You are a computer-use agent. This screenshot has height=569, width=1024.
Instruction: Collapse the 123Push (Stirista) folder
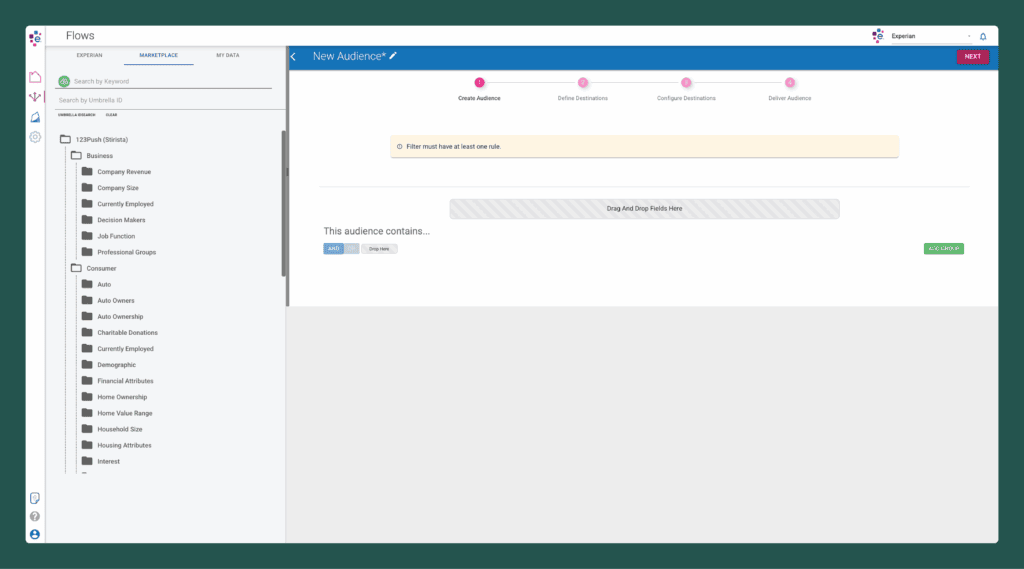click(66, 139)
